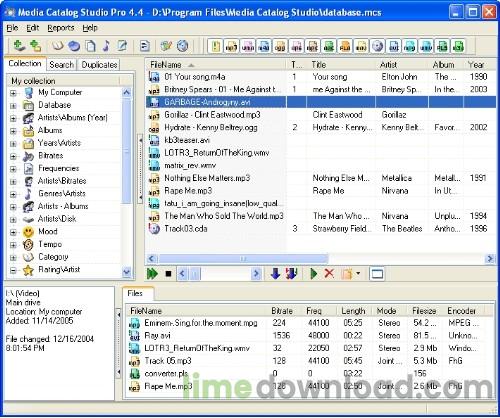Viewport: 500px width, 418px height.
Task: Expand the Database tree node
Action: click(13, 106)
